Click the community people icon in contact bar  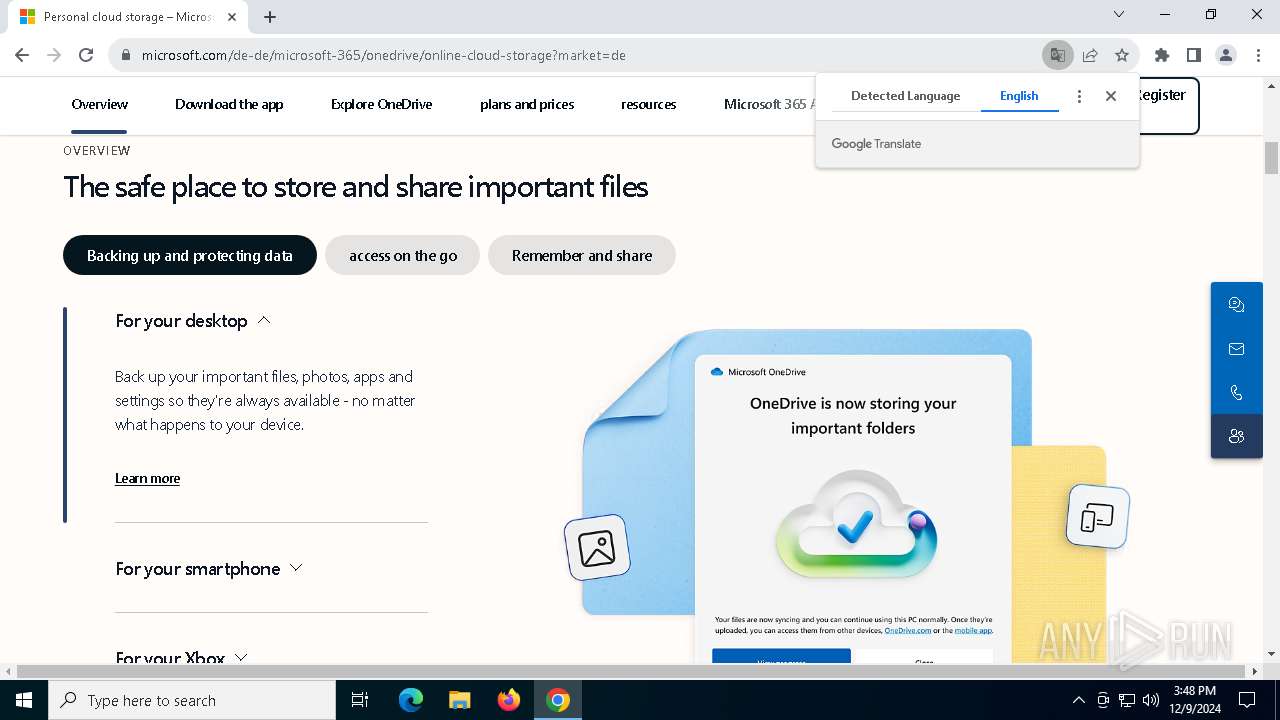click(x=1236, y=436)
